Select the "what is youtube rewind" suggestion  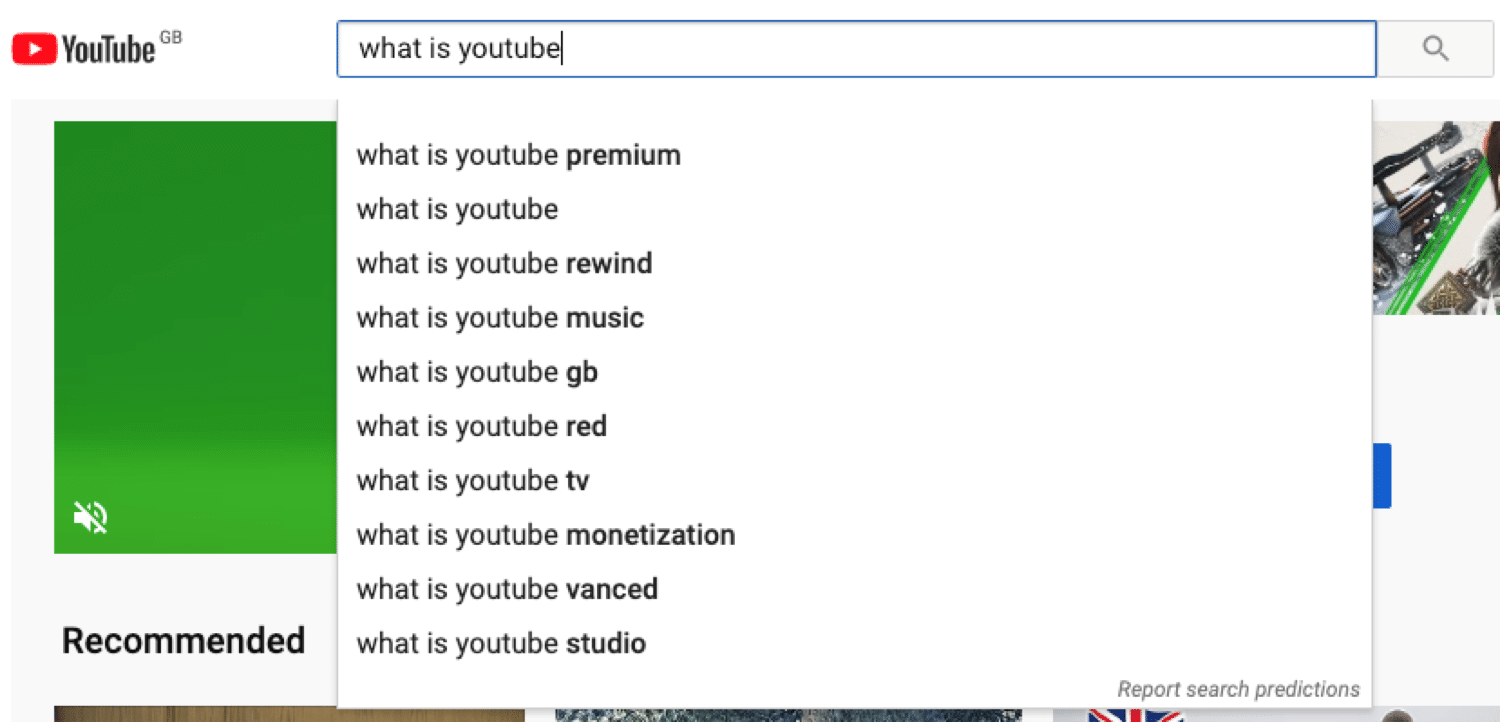(x=504, y=263)
